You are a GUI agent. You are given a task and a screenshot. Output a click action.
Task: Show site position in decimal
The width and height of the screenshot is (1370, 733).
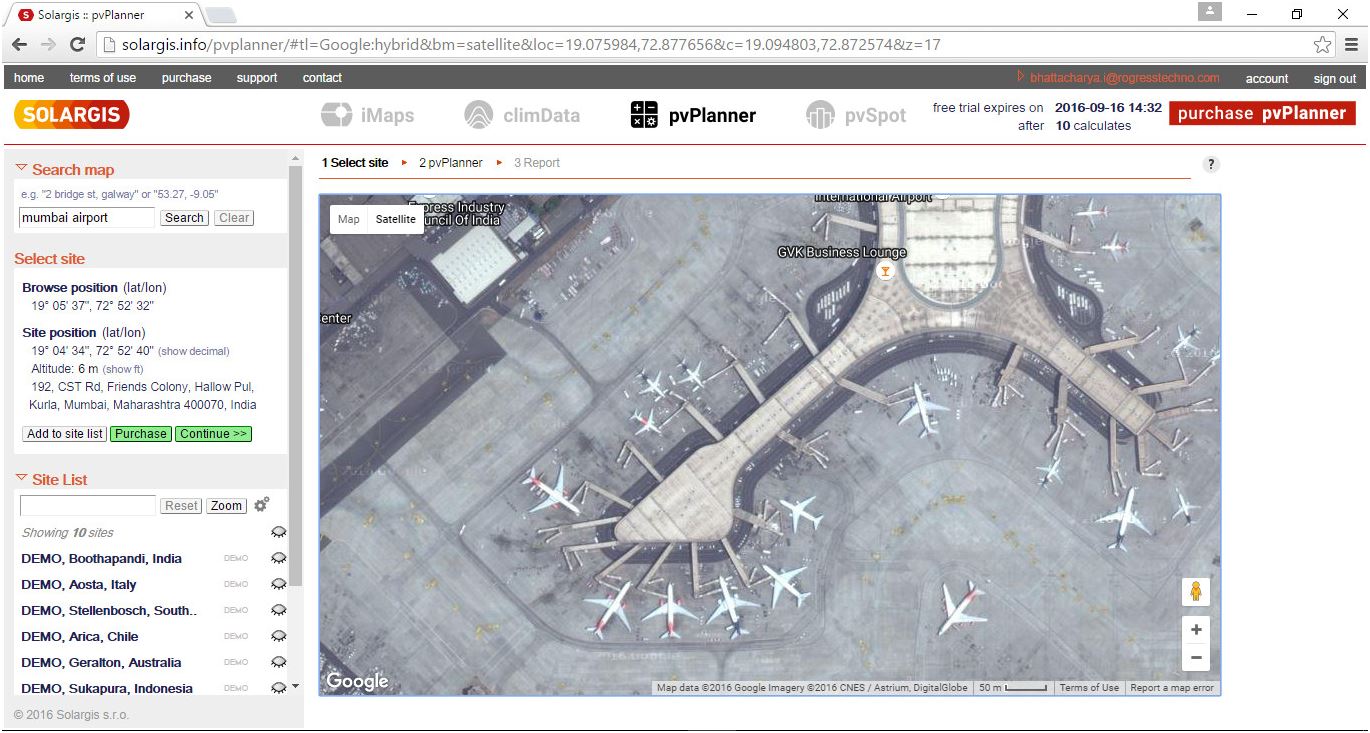(194, 351)
